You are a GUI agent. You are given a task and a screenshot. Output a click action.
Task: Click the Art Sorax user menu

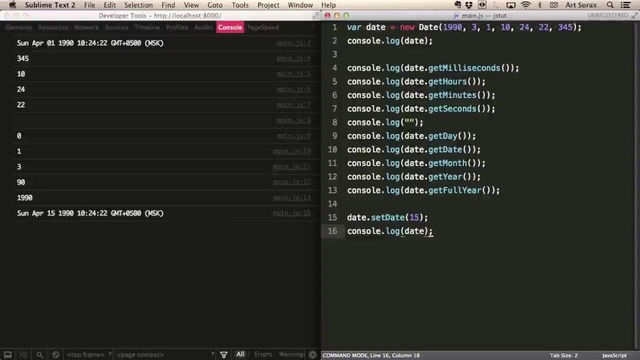tap(580, 5)
